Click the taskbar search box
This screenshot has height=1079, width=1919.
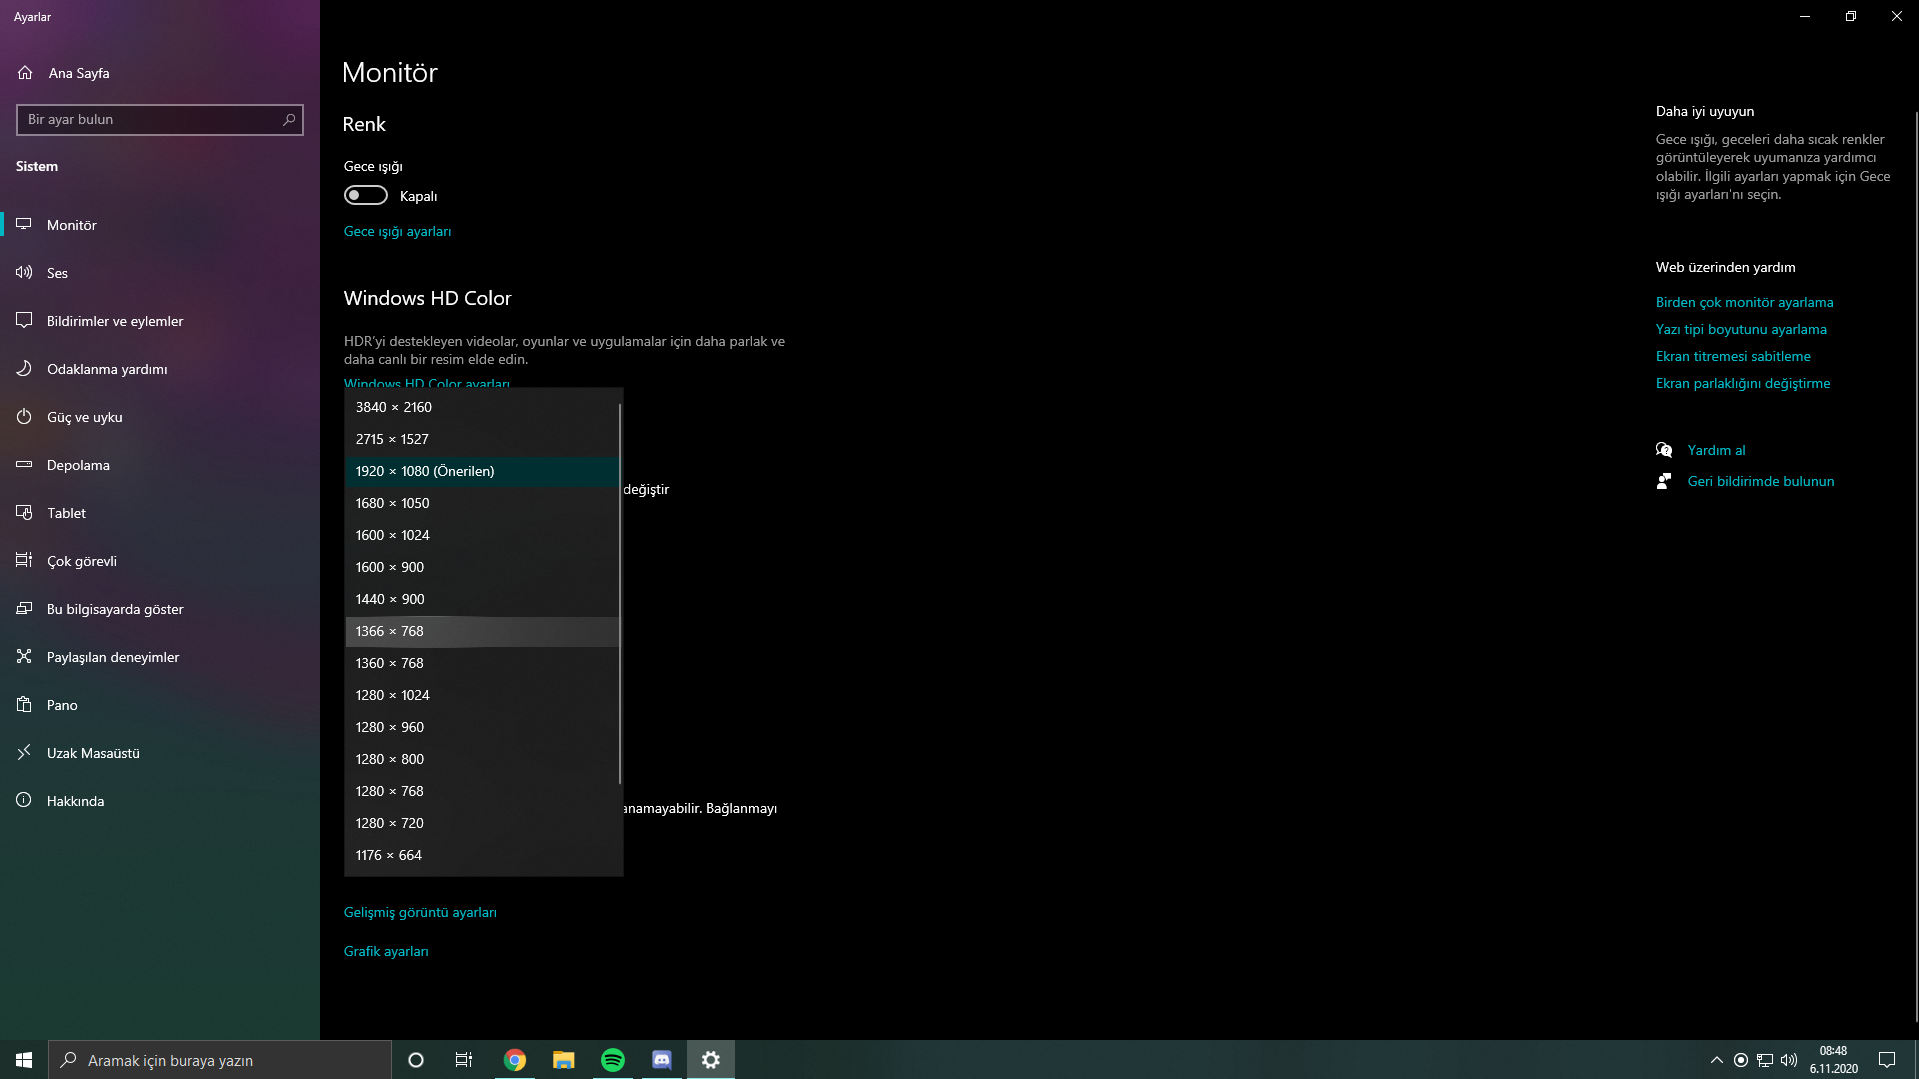220,1060
